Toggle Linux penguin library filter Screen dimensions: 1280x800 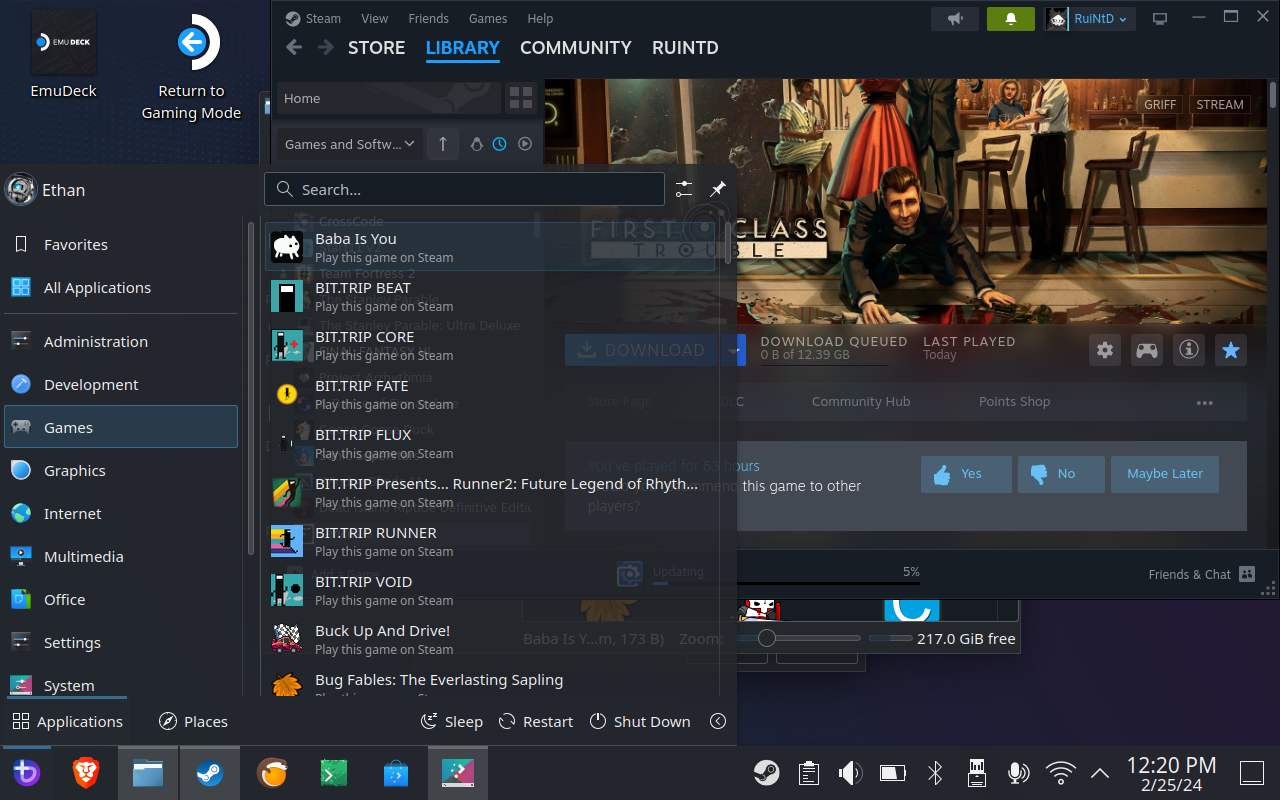[477, 144]
